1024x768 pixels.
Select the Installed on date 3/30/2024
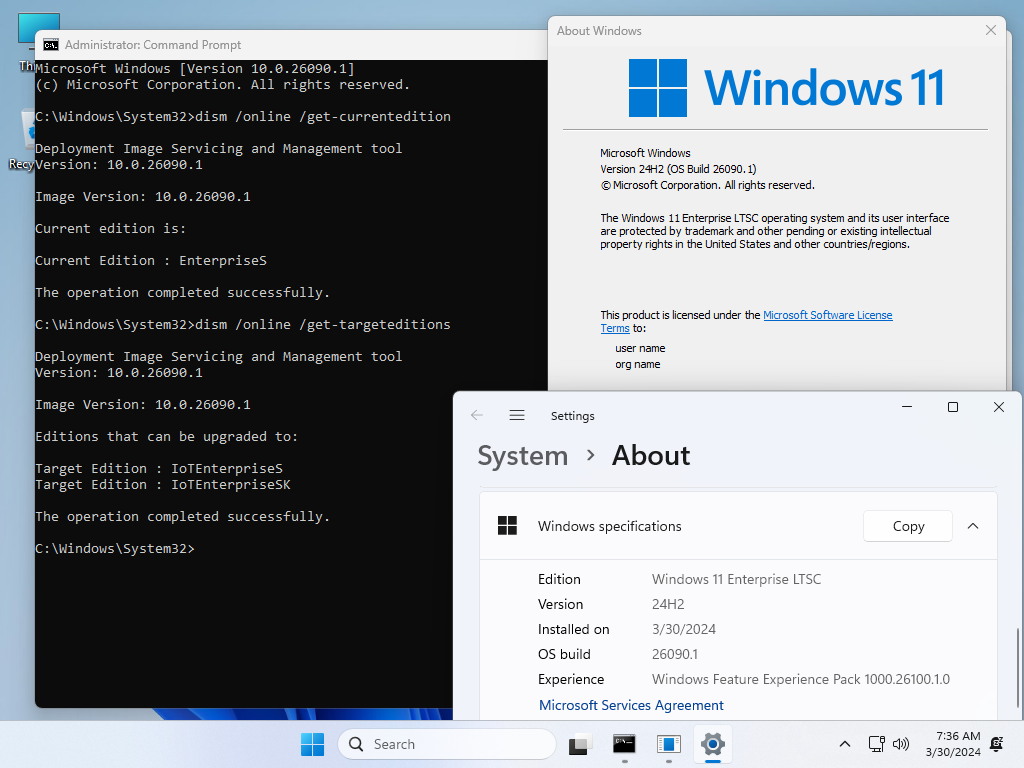[x=683, y=630]
